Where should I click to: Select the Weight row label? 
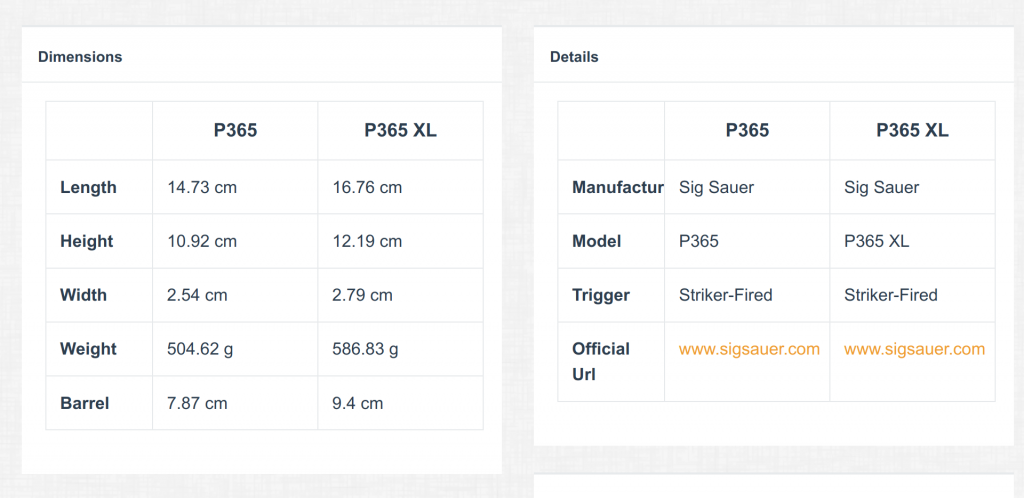pos(88,349)
